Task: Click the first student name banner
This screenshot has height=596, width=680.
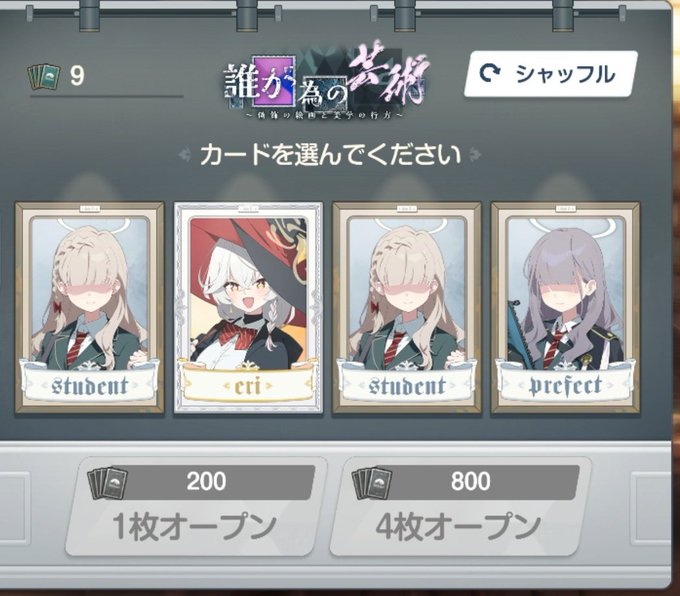Action: [90, 385]
